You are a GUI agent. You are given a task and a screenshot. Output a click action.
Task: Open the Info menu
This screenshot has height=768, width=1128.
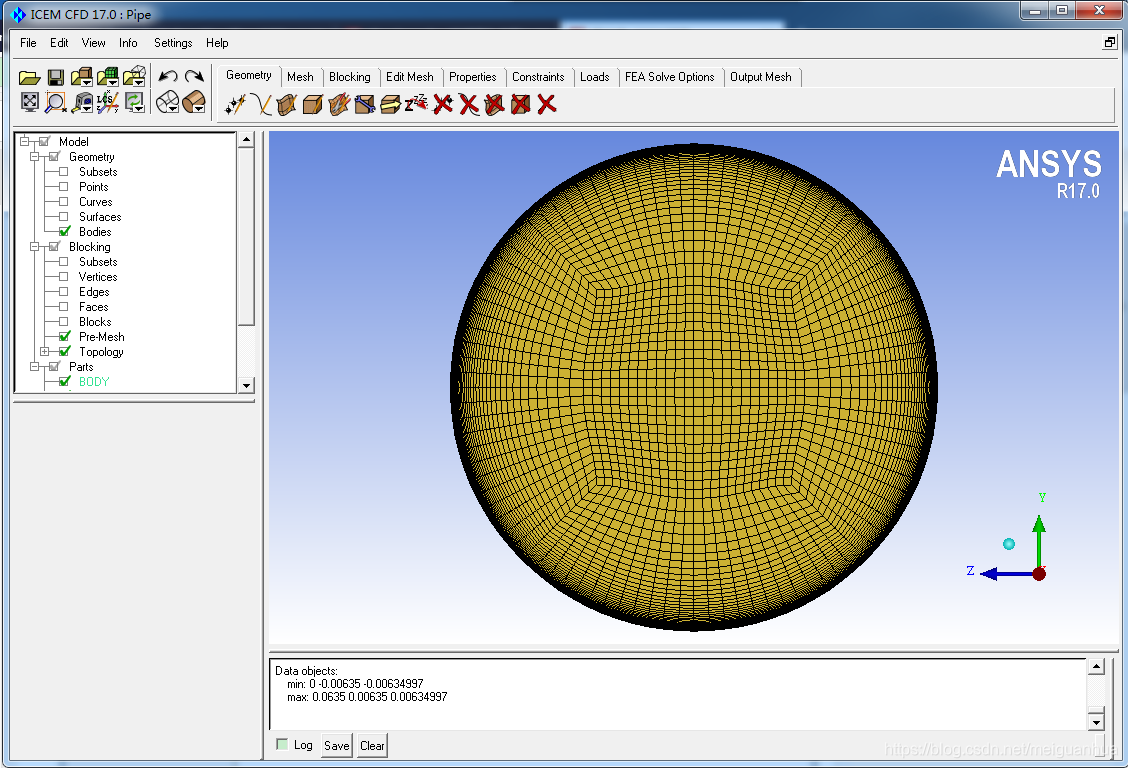point(128,43)
